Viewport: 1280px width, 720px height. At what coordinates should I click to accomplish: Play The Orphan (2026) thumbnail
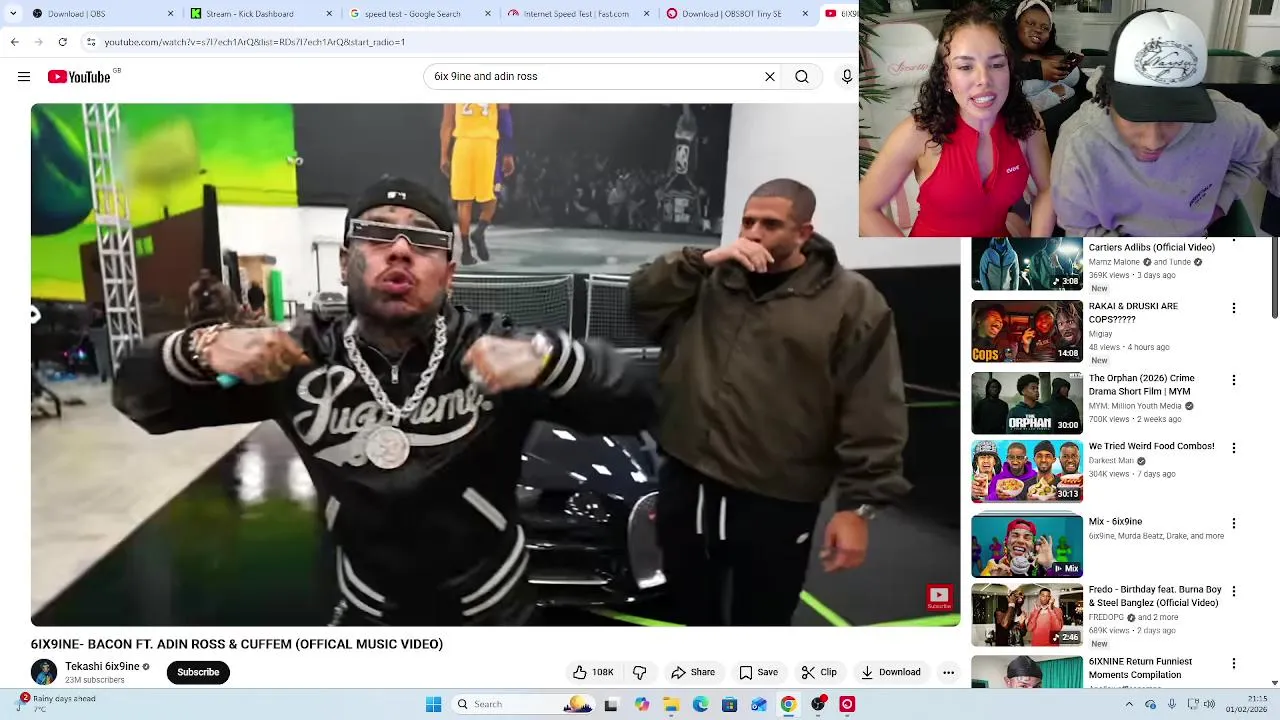pyautogui.click(x=1027, y=403)
